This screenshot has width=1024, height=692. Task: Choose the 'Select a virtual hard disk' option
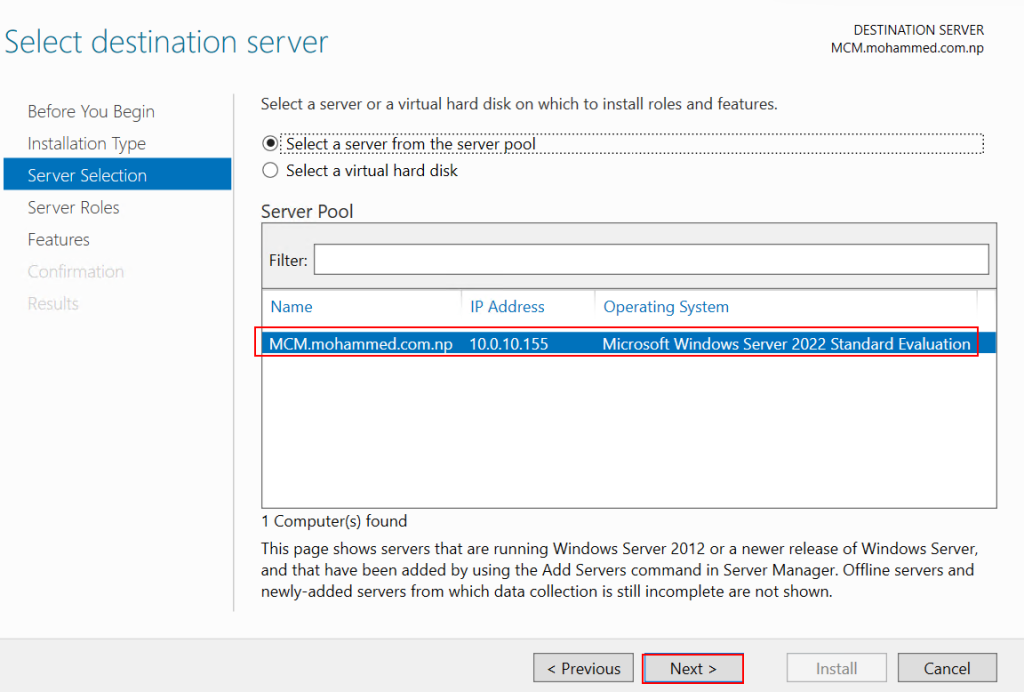click(270, 171)
